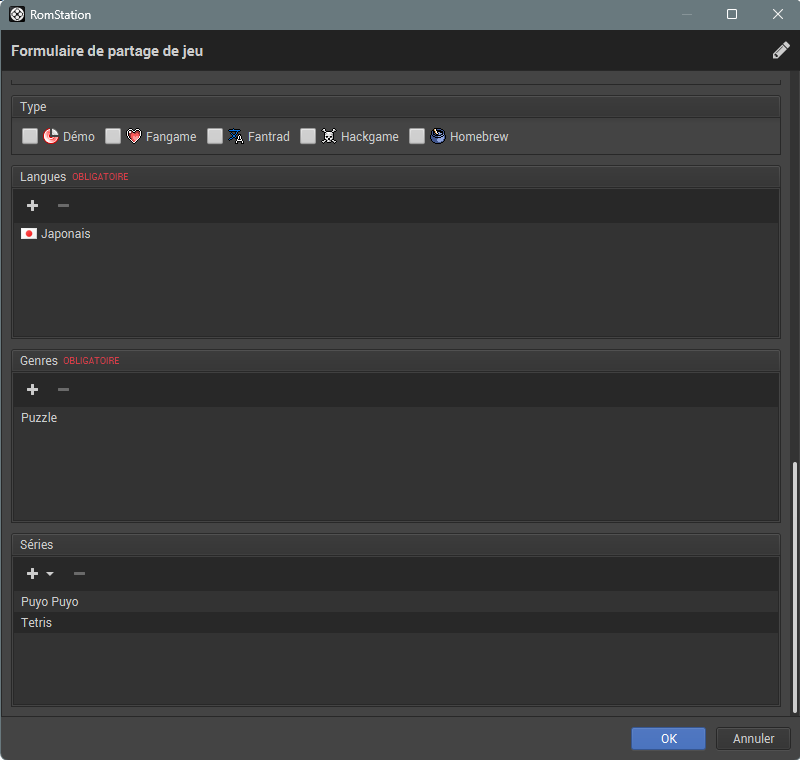Confirm the form with OK button
The width and height of the screenshot is (800, 760).
pos(669,739)
